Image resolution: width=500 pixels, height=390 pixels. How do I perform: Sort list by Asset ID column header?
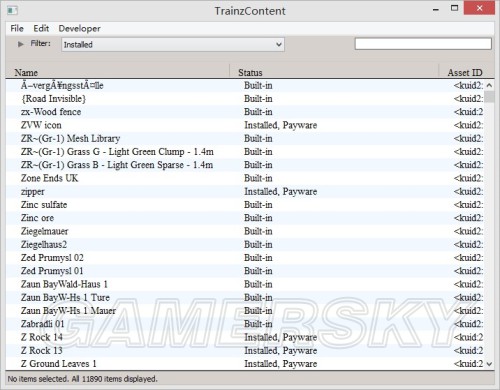coord(466,72)
